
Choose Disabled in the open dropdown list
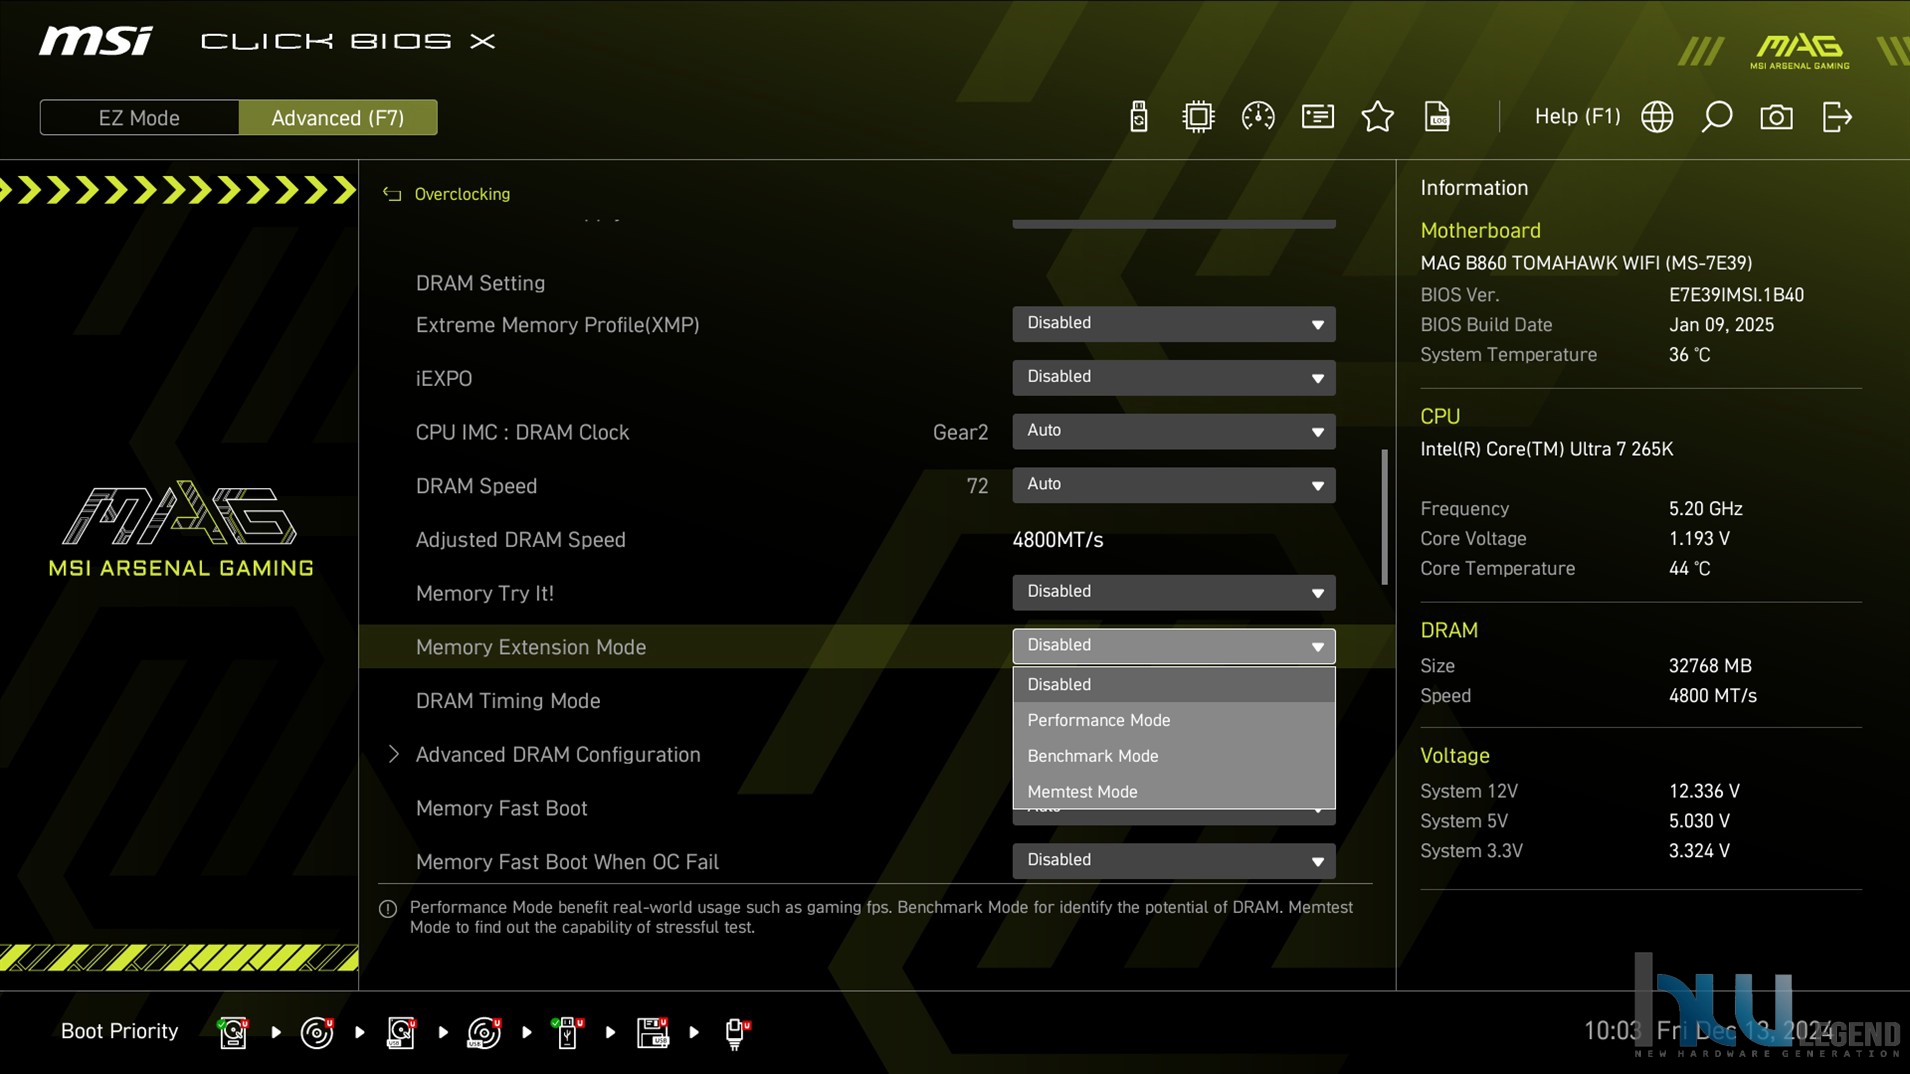pos(1173,685)
